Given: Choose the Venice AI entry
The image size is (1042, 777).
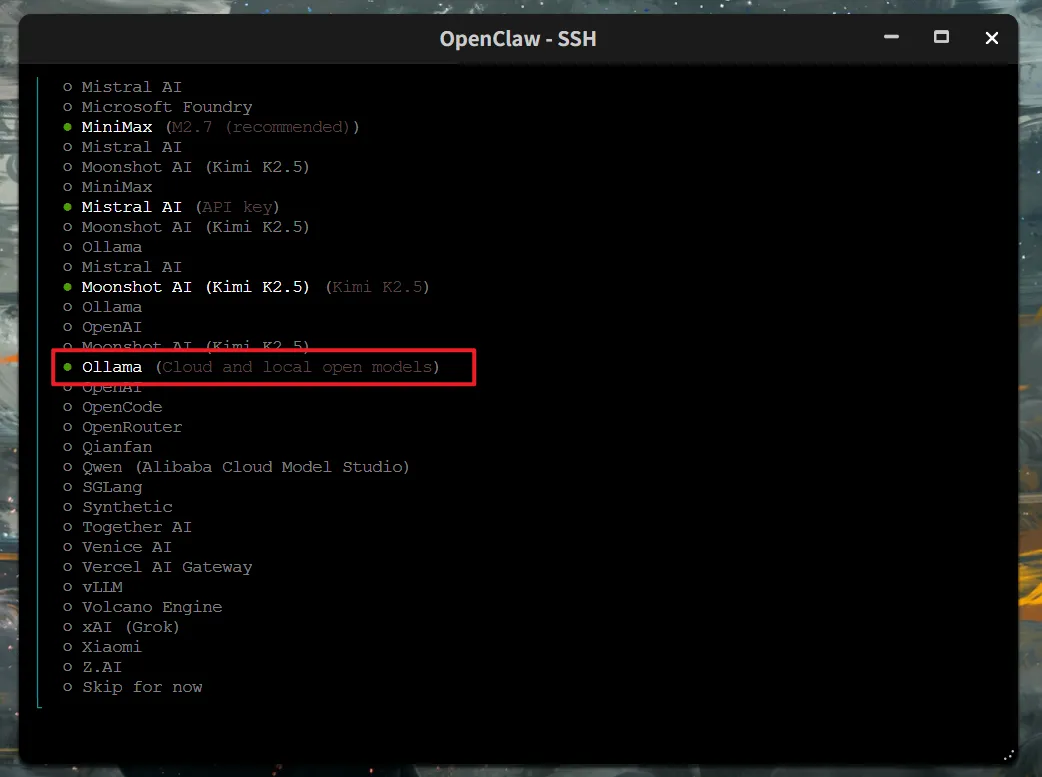Looking at the screenshot, I should (118, 547).
